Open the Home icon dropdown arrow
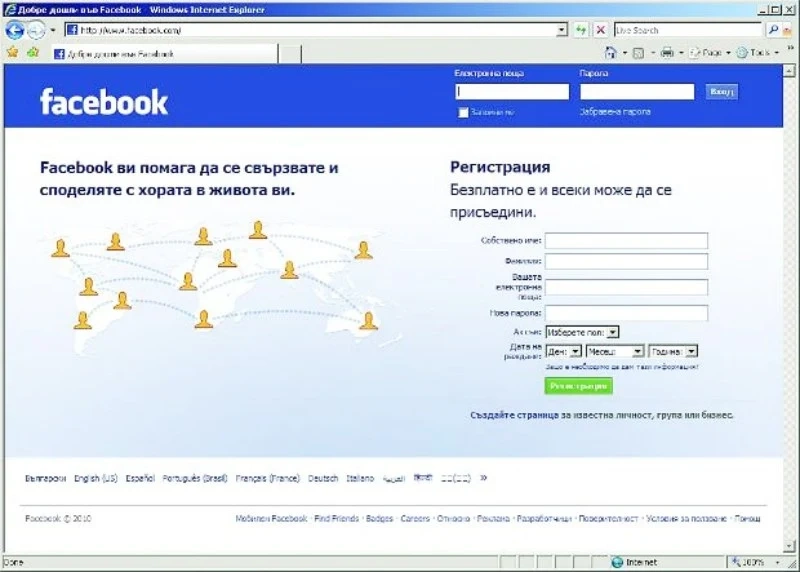Image resolution: width=800 pixels, height=572 pixels. click(x=624, y=53)
